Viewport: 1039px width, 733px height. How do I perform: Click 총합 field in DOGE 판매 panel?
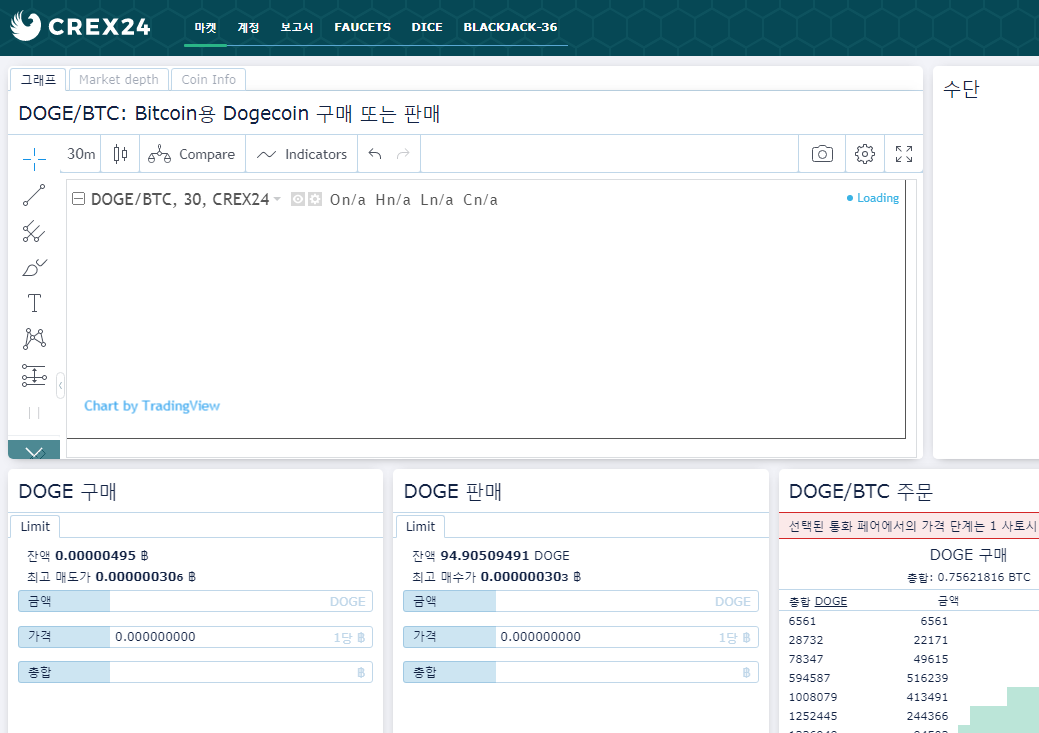click(x=580, y=672)
